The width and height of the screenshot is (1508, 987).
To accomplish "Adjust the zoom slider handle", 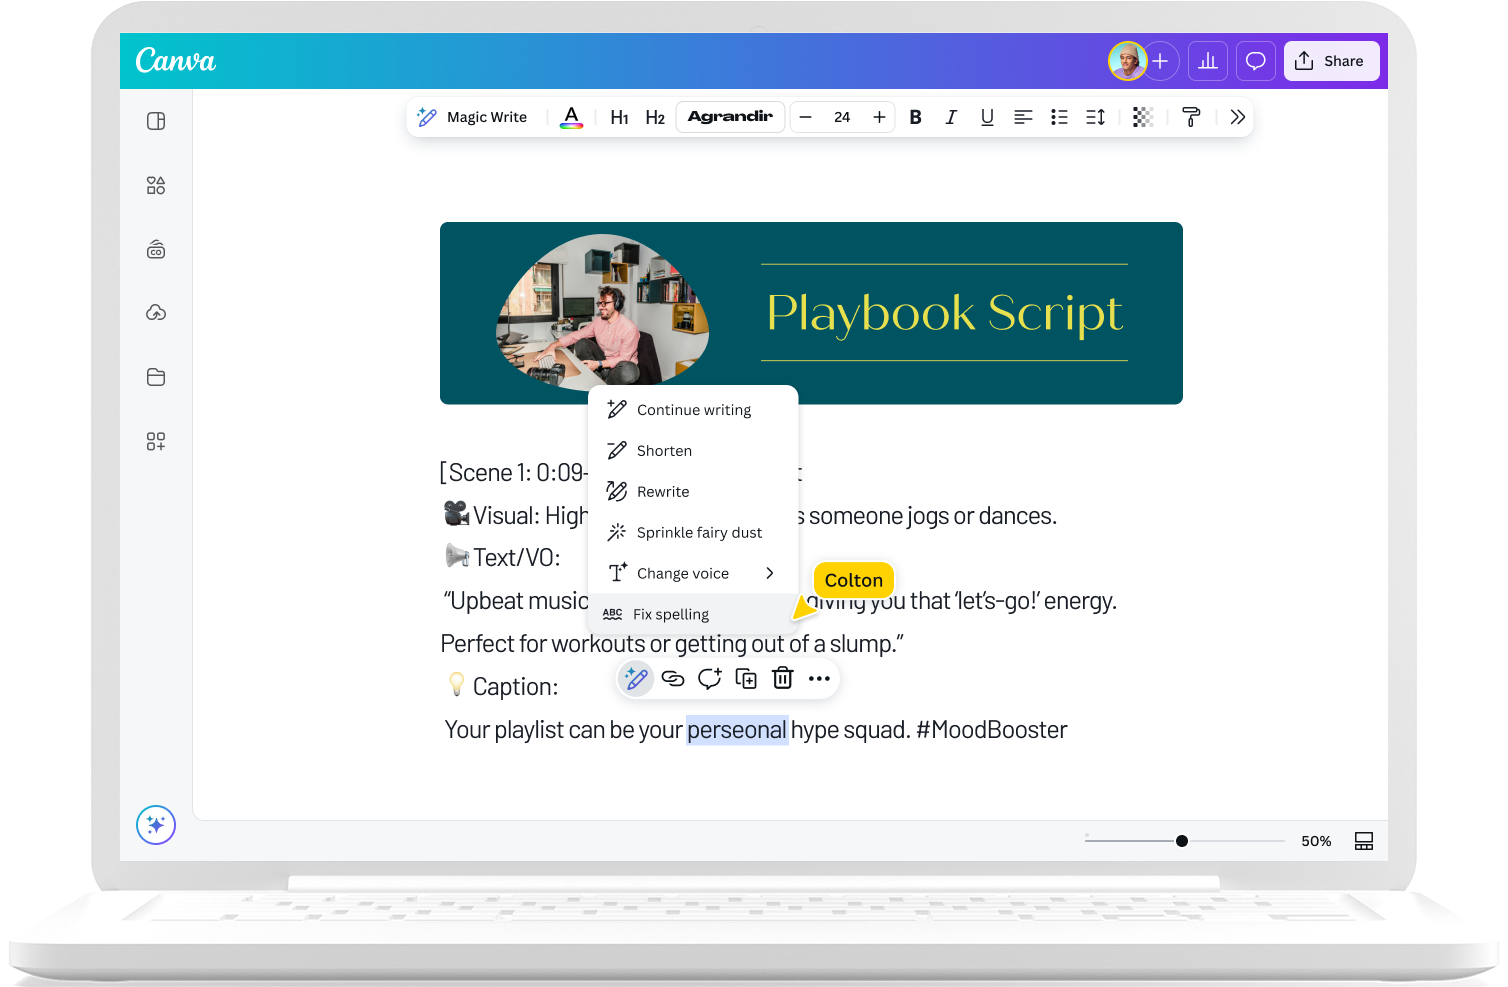I will (1182, 841).
